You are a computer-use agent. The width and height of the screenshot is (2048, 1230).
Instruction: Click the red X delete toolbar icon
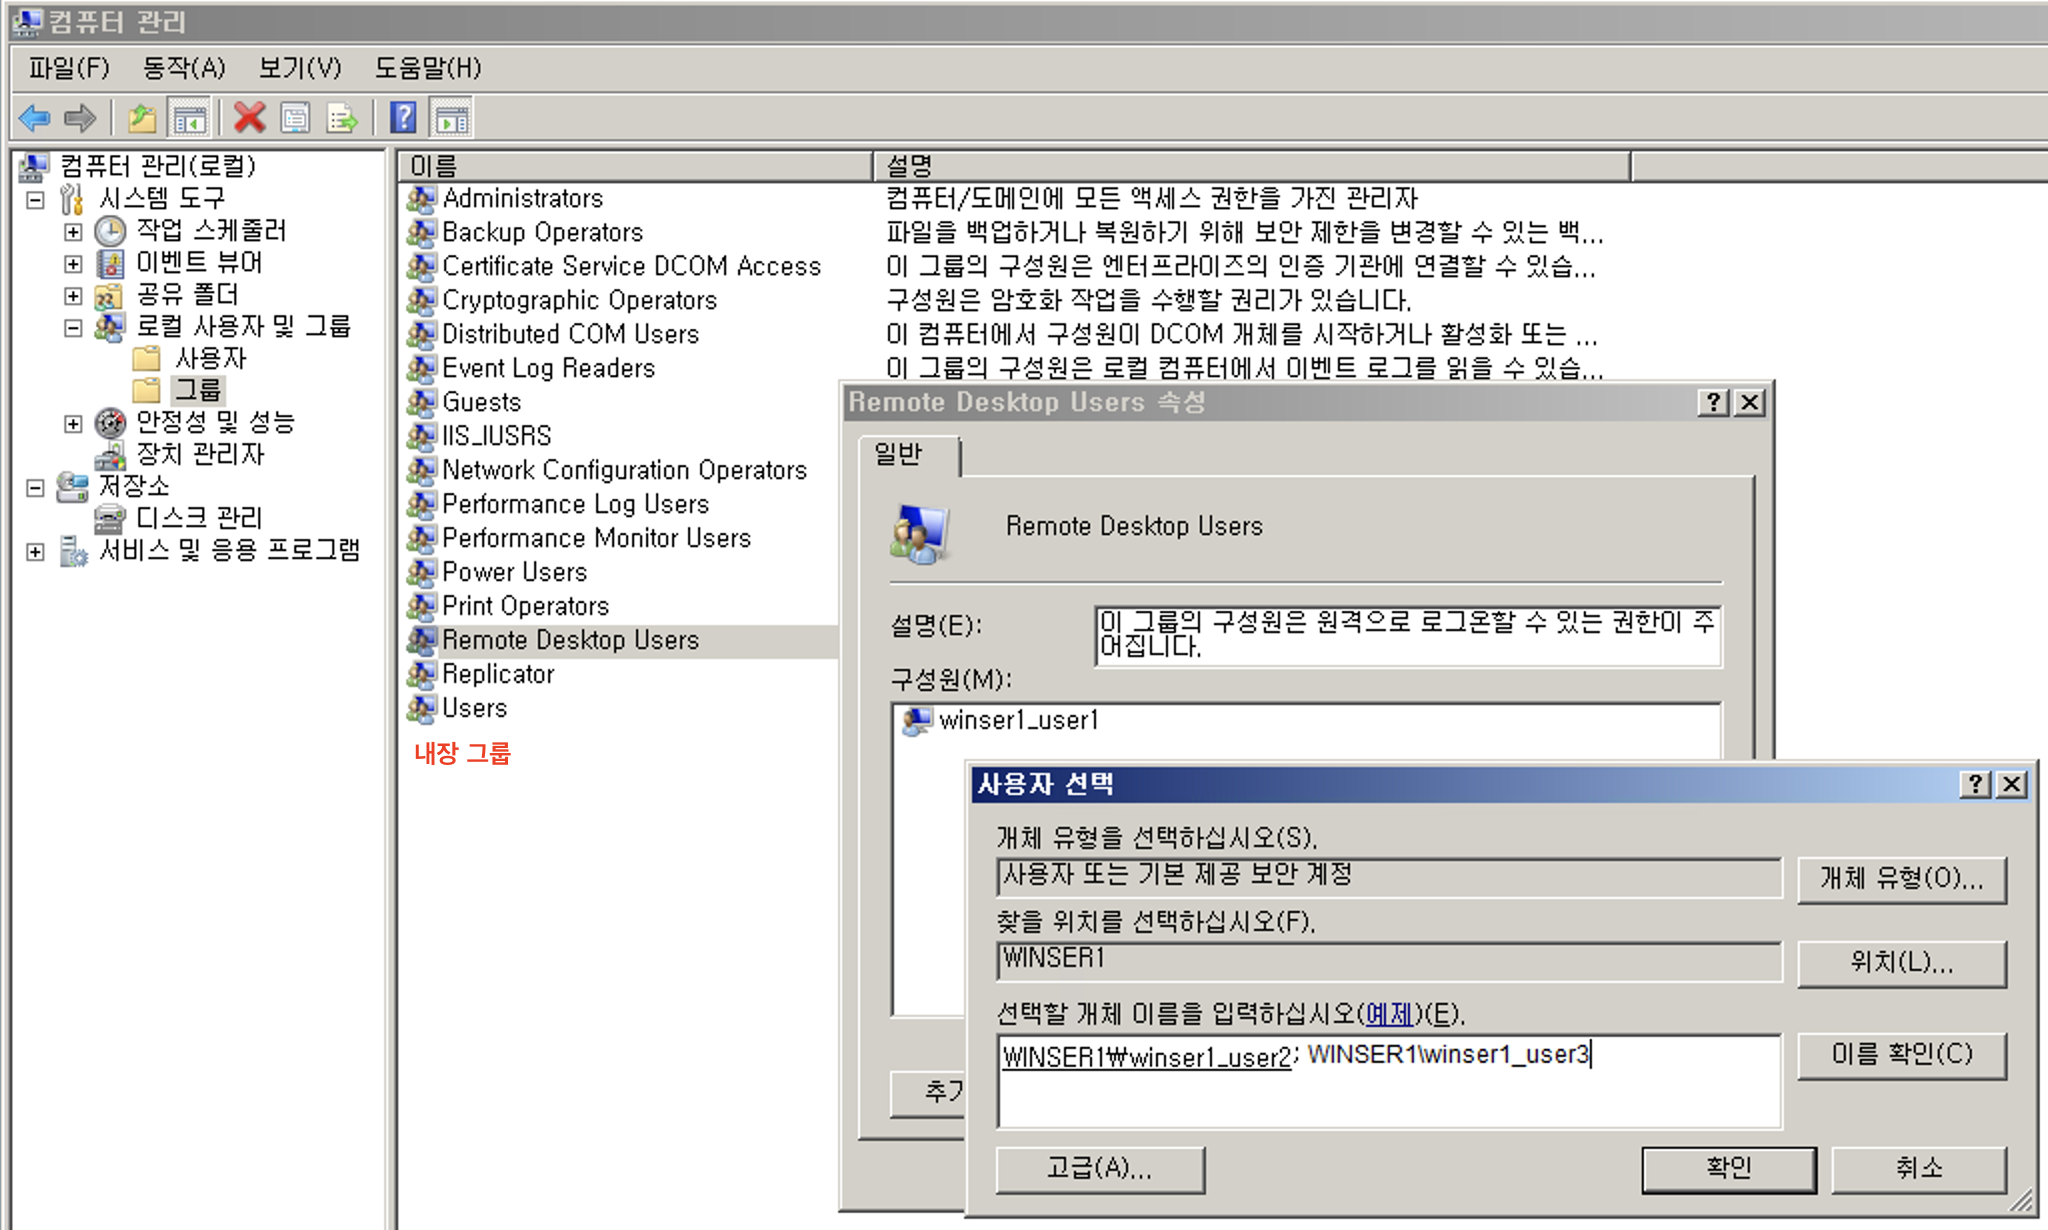(x=249, y=118)
